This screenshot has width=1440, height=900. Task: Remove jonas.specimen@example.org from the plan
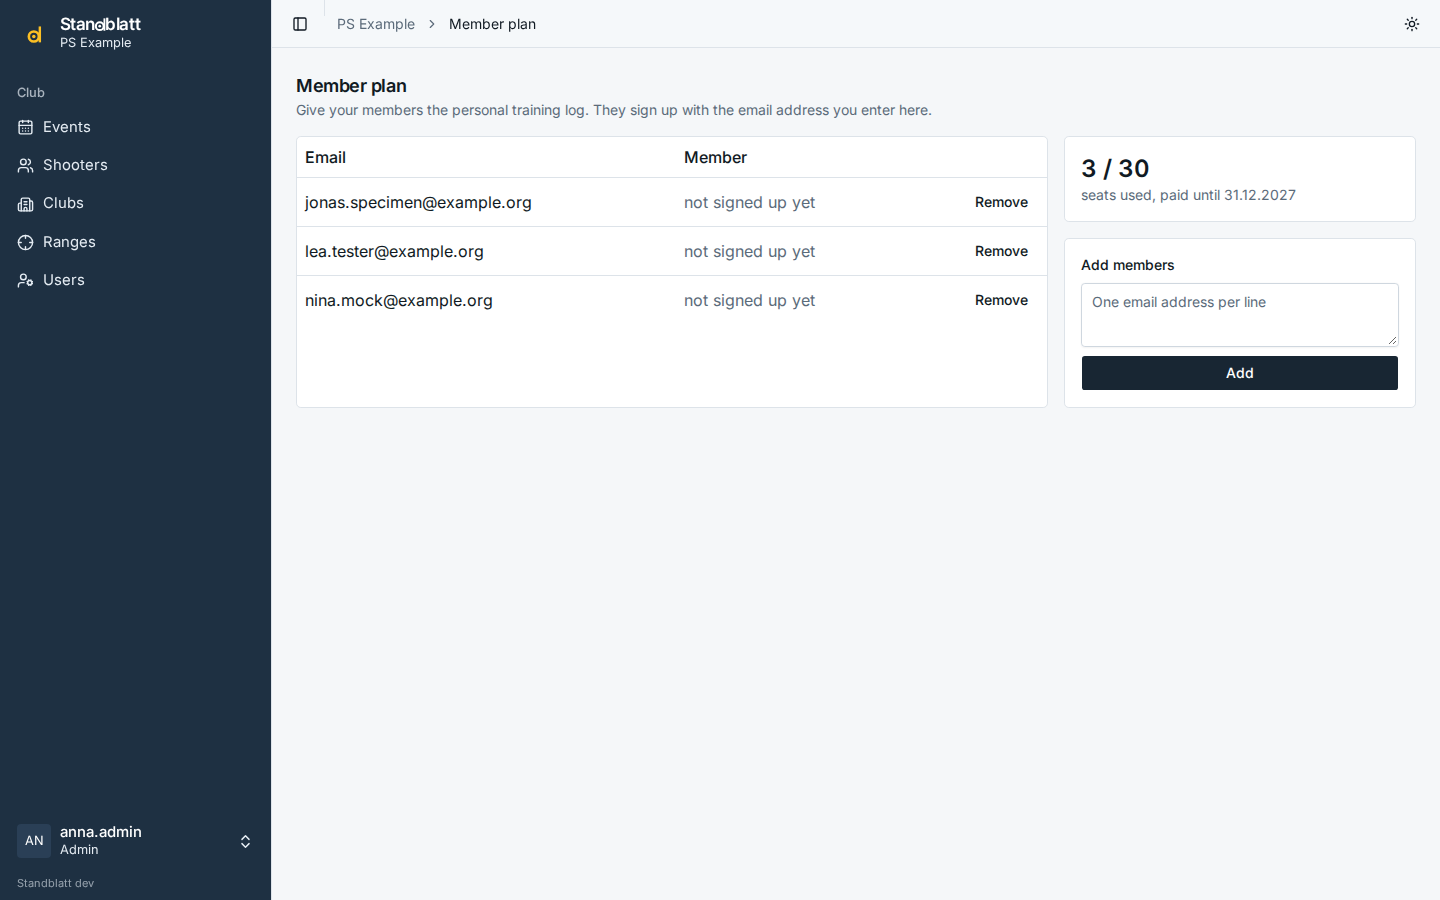point(1001,202)
